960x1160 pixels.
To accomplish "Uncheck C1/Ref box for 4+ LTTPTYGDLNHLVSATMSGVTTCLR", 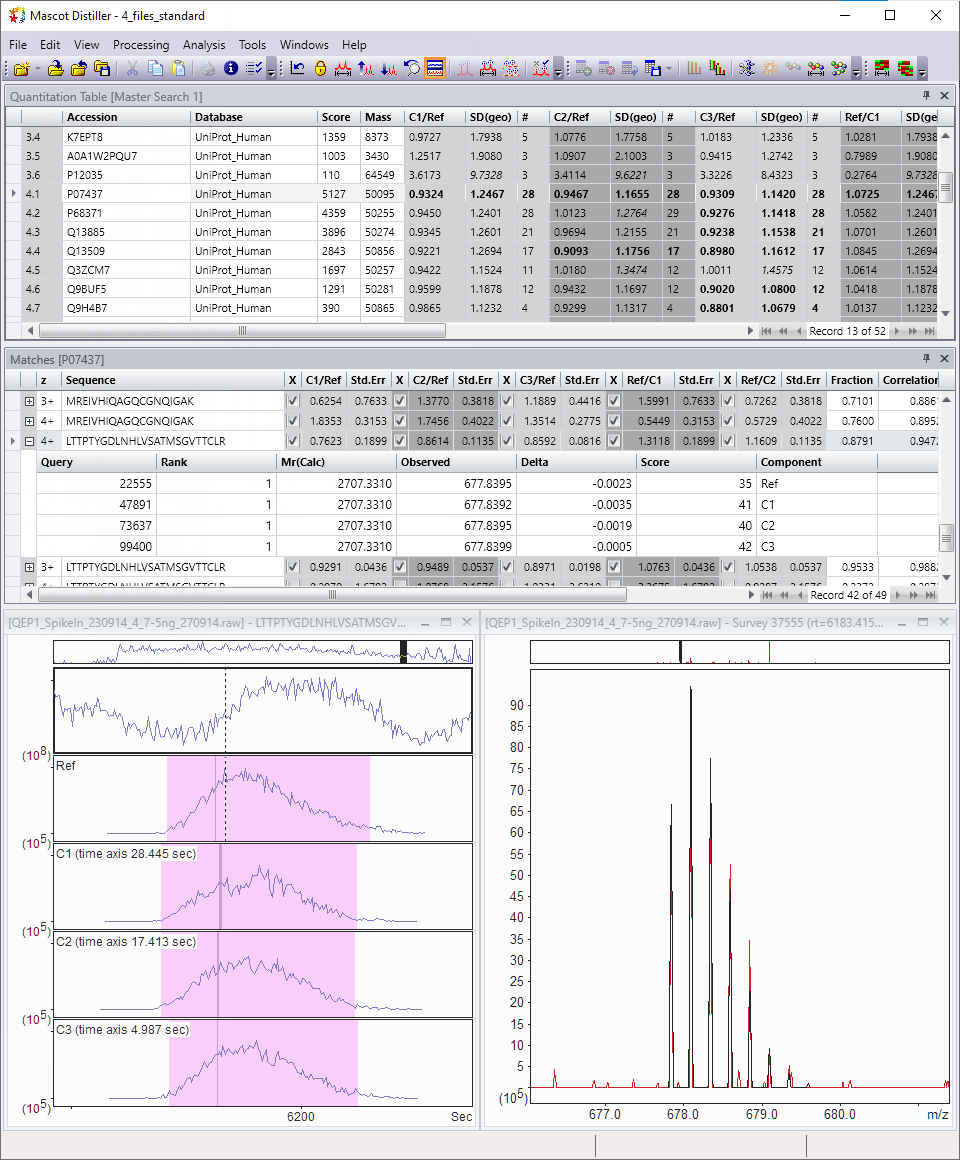I will click(x=293, y=441).
